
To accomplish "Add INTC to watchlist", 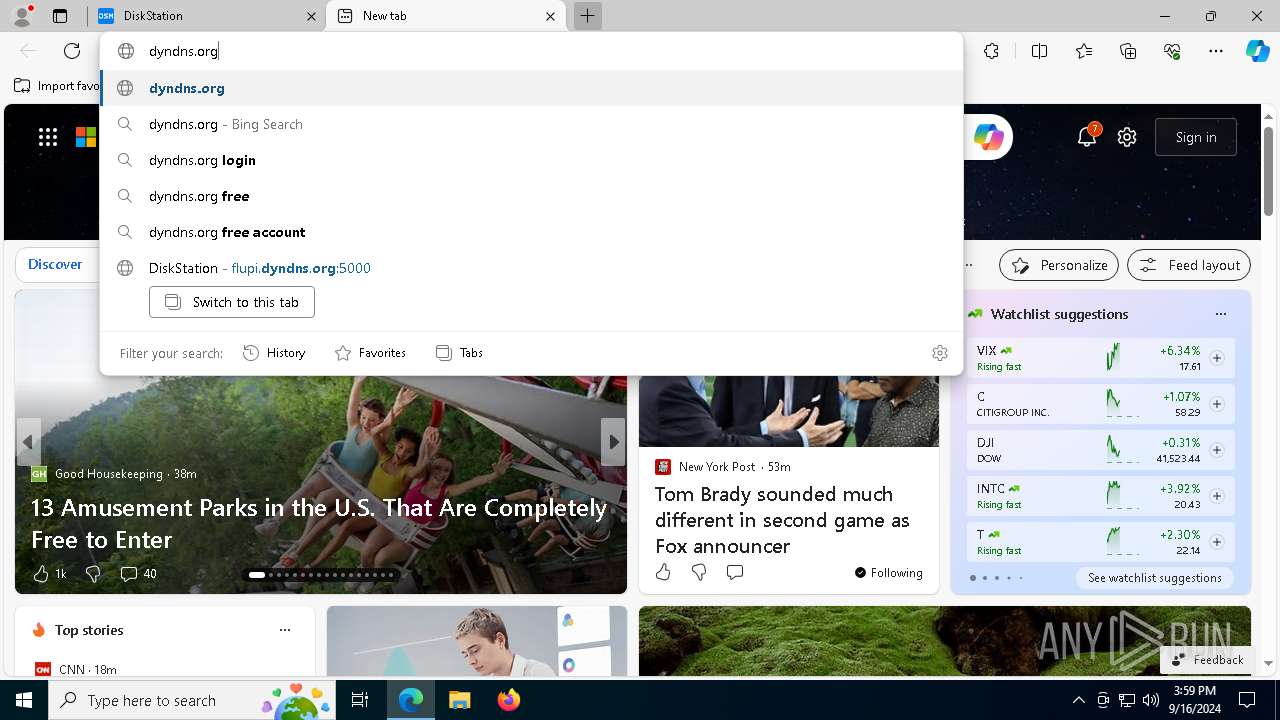I will [1216, 496].
